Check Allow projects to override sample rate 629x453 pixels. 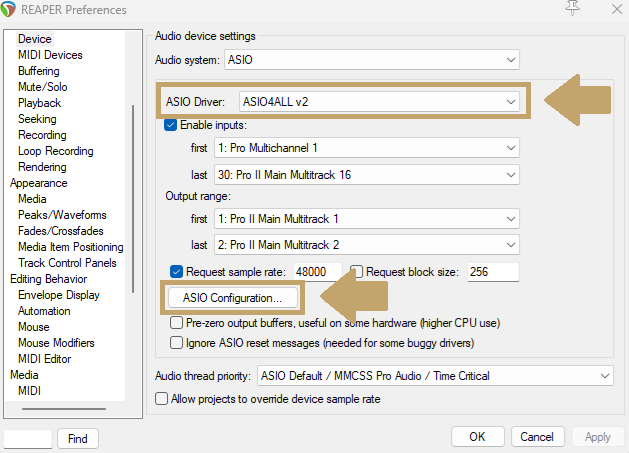coord(161,399)
